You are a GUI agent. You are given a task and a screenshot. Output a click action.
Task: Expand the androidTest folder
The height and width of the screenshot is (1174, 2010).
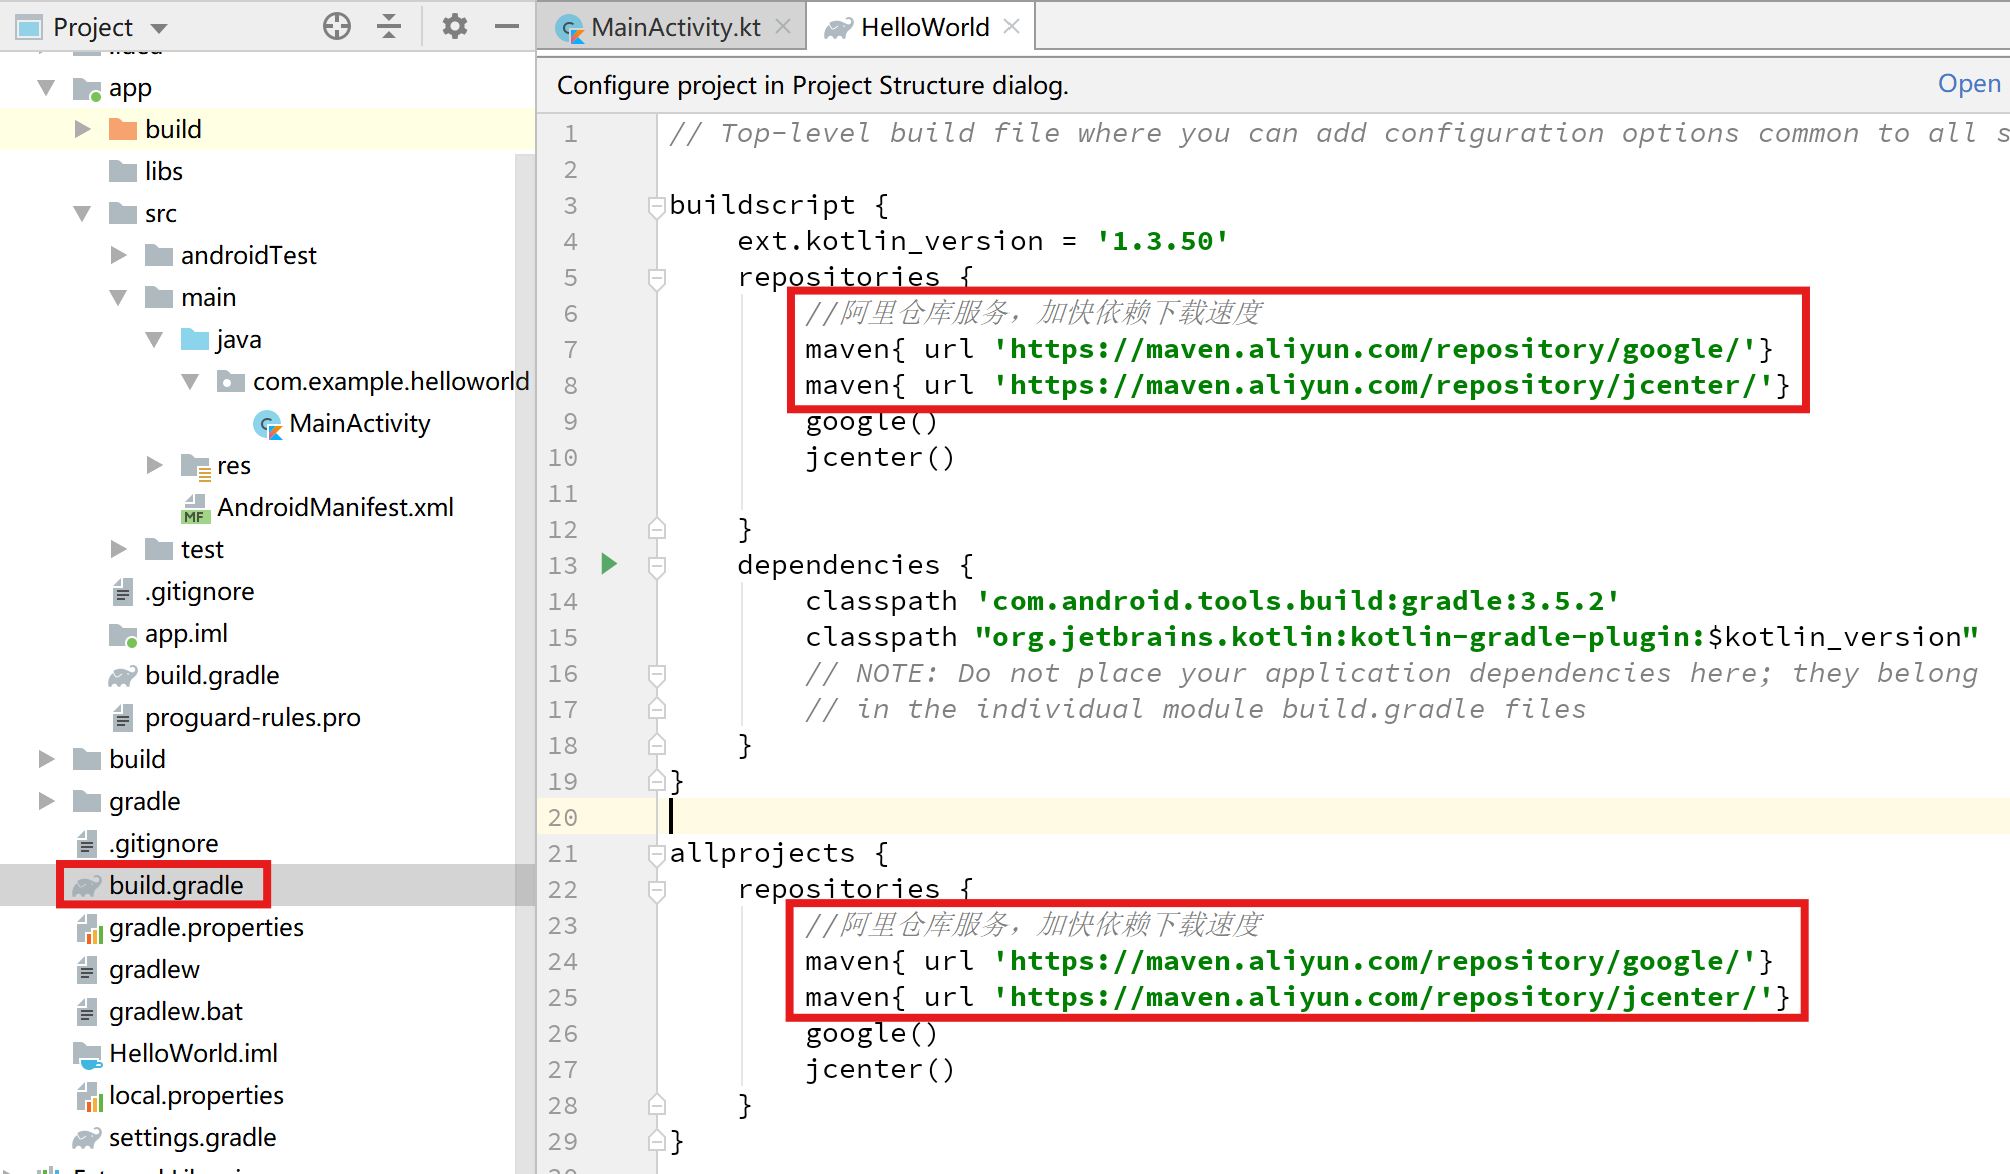(118, 256)
